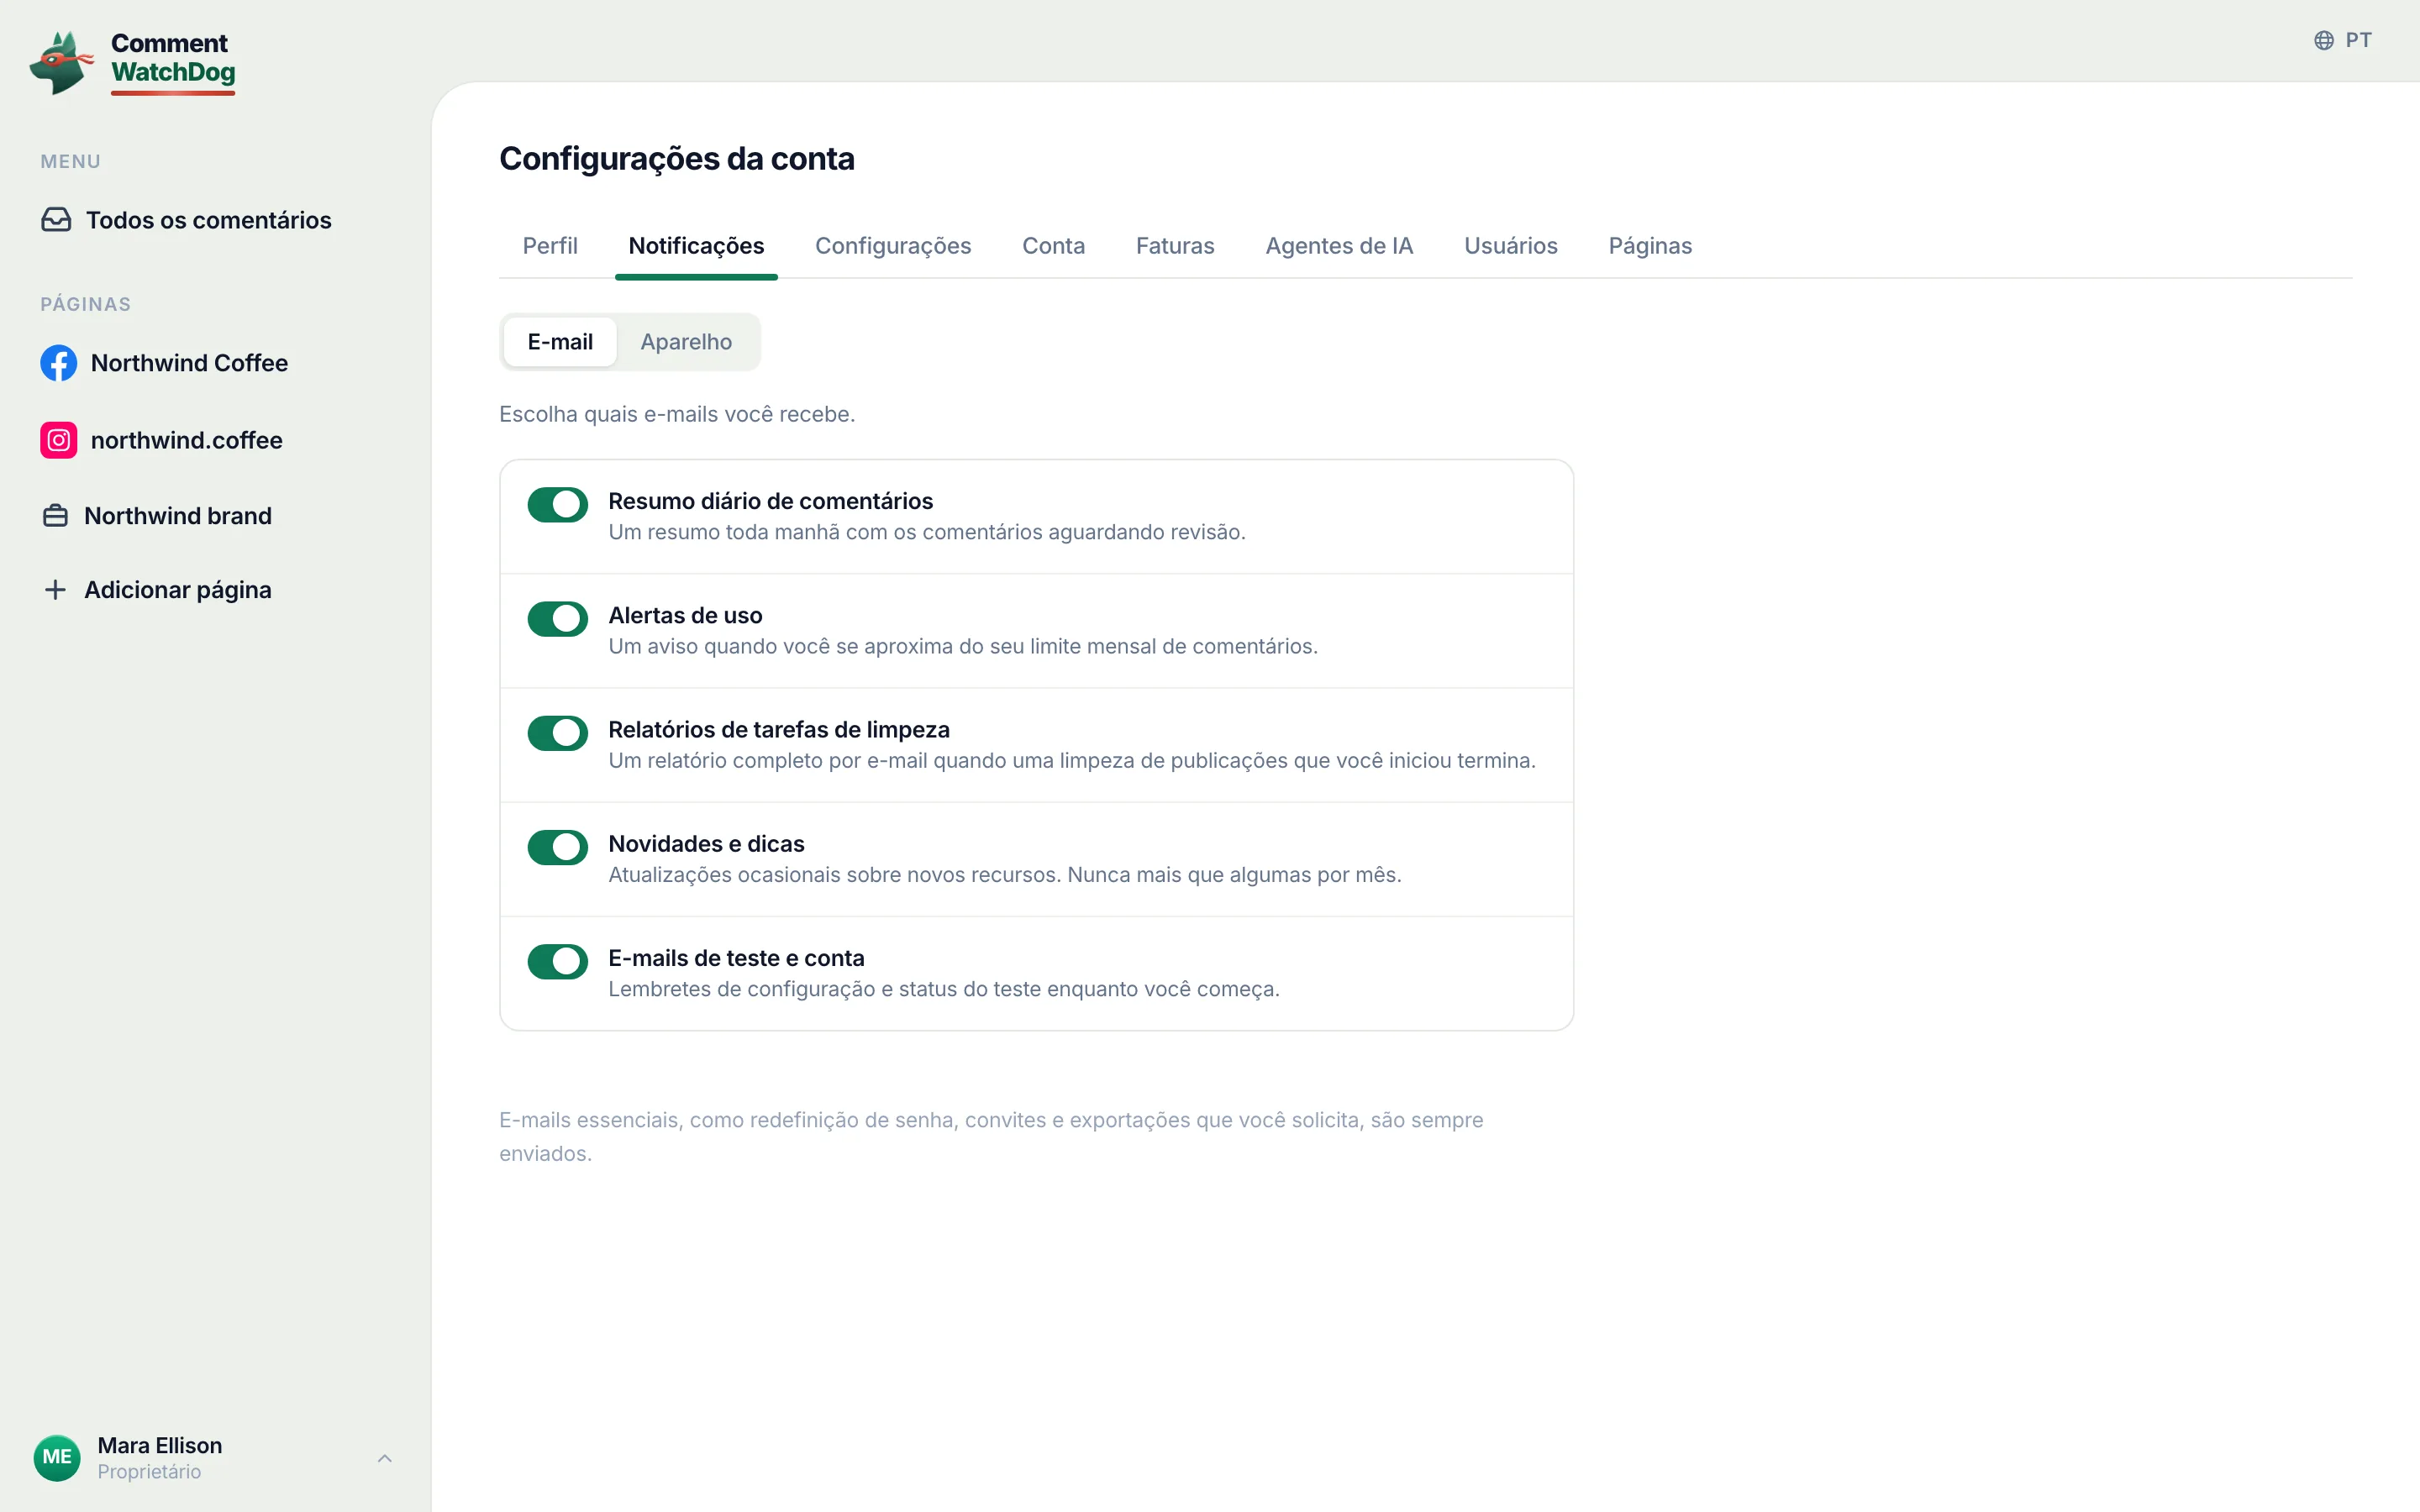The image size is (2420, 1512).
Task: Click the inbox icon beside Todos os comentários
Action: point(56,220)
